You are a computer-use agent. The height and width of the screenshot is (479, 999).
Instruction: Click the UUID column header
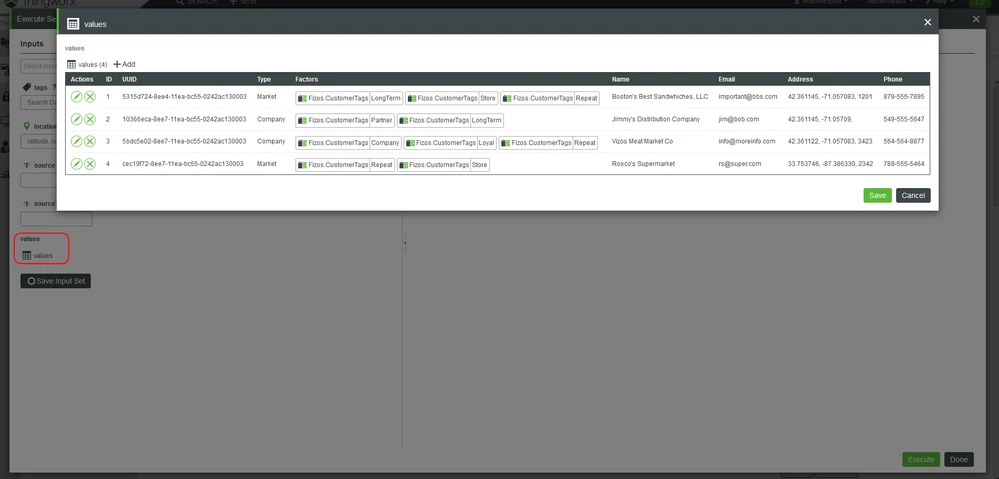click(129, 80)
